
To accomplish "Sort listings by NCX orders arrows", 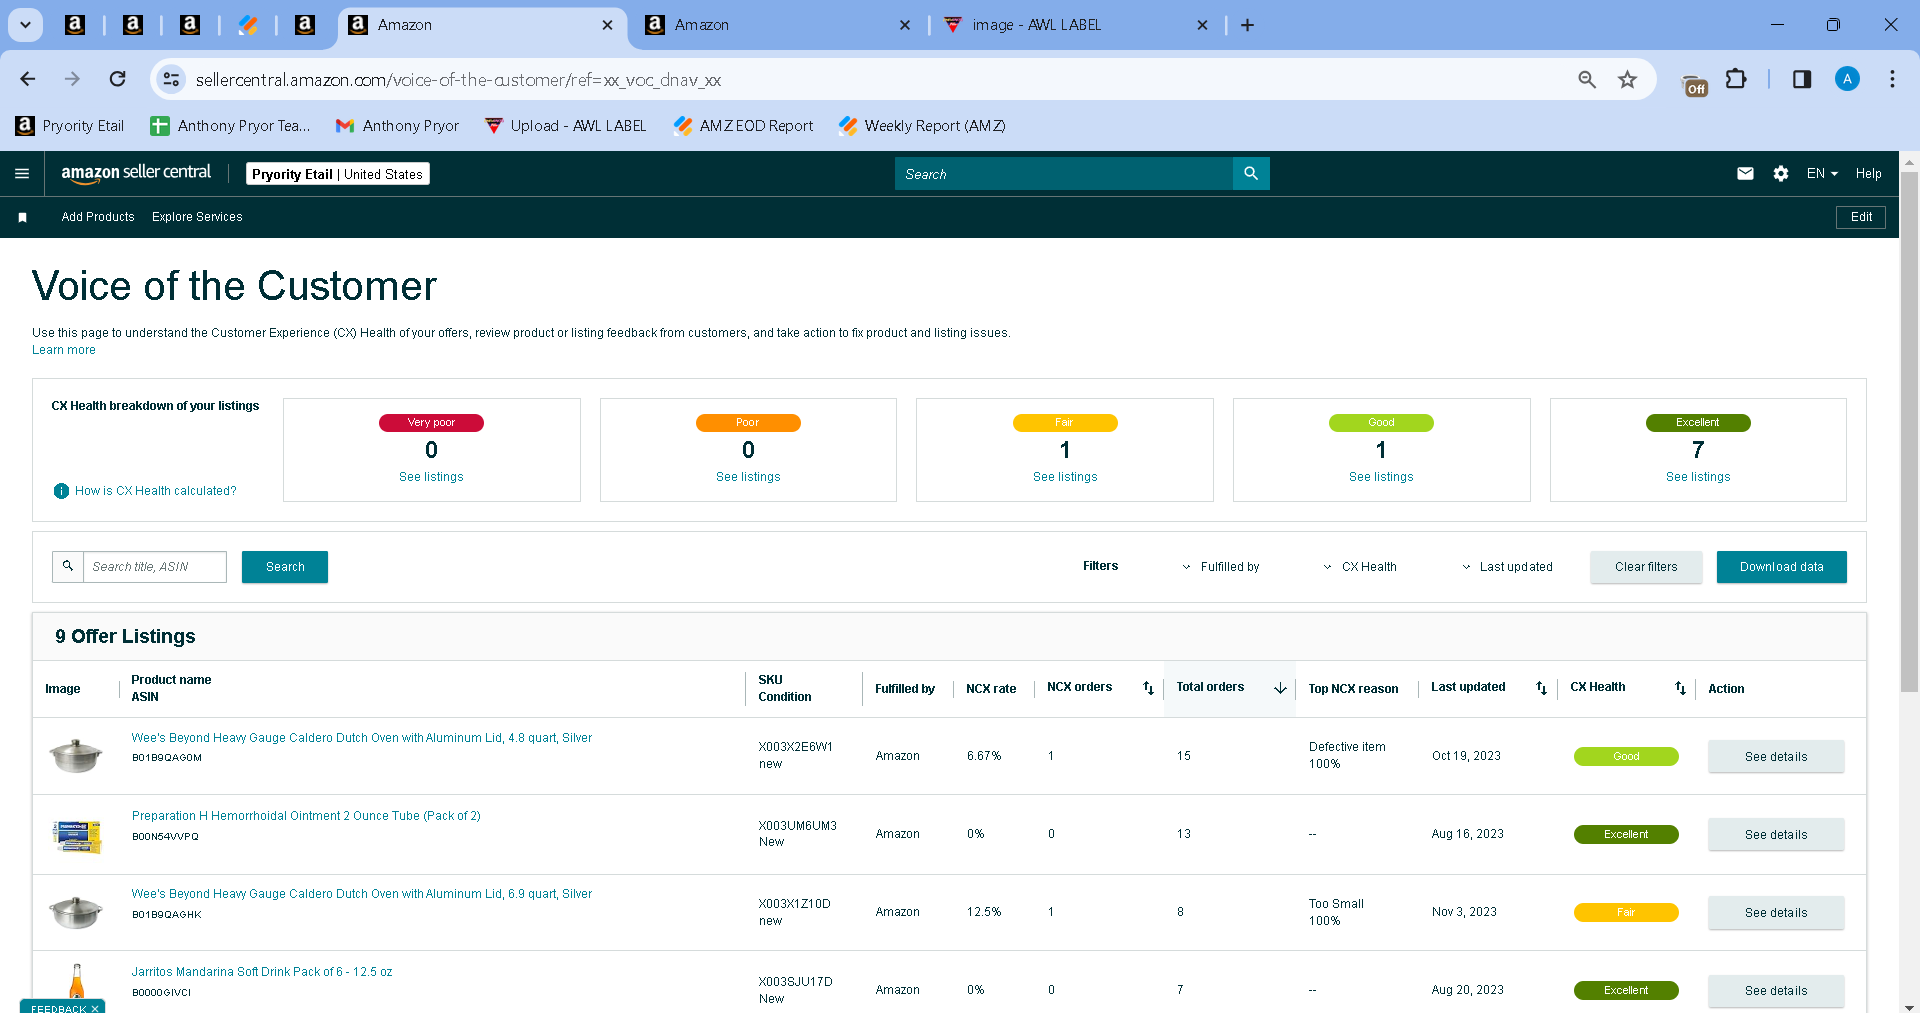I will tap(1148, 688).
